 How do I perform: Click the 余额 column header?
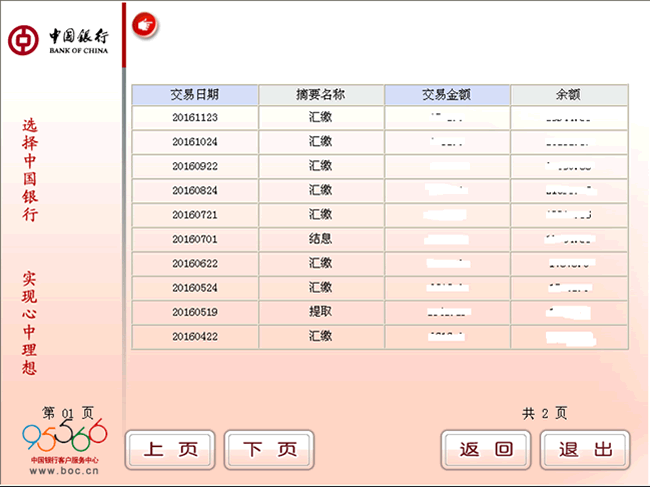pyautogui.click(x=569, y=95)
